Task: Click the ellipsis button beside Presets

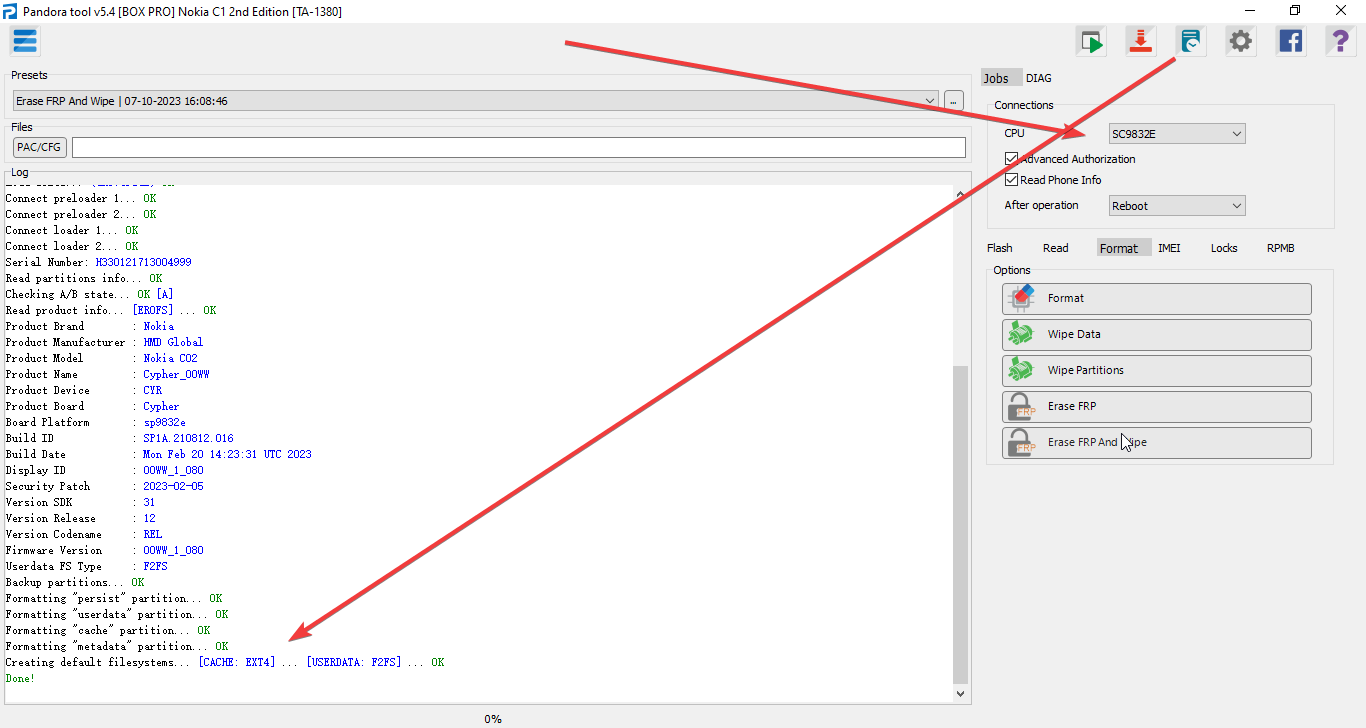Action: 953,101
